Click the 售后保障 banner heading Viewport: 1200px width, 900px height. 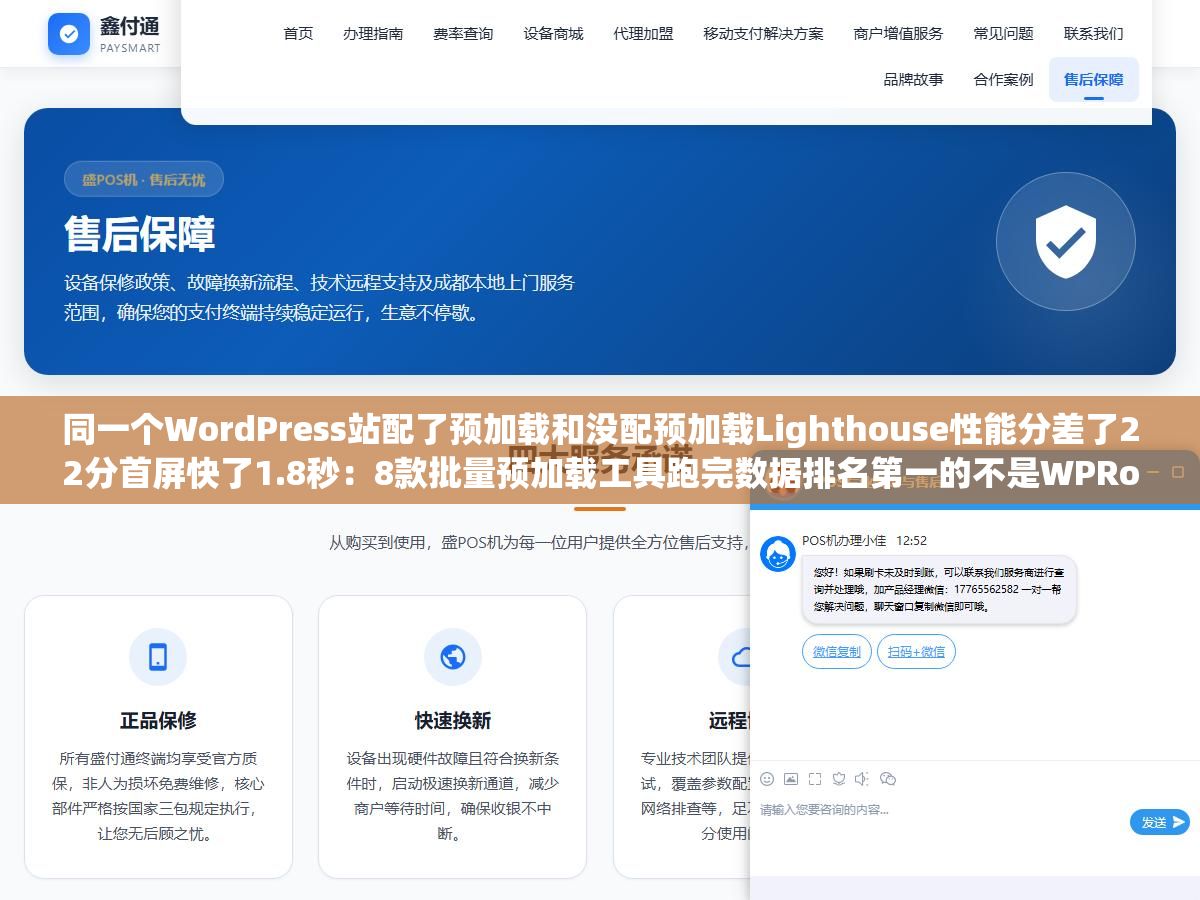tap(139, 234)
